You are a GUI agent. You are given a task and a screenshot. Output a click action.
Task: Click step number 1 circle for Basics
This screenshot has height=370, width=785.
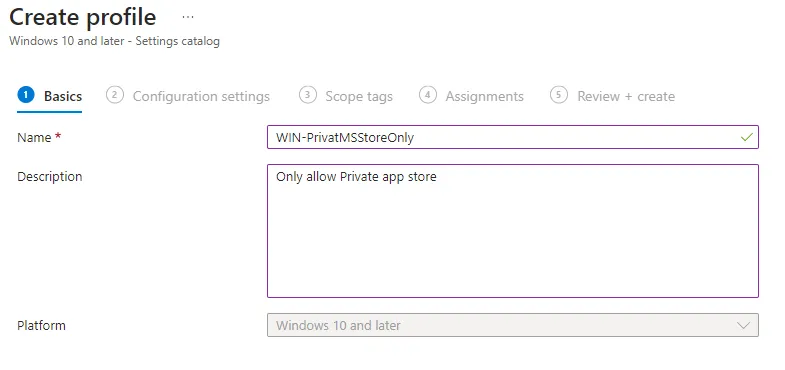pyautogui.click(x=26, y=95)
